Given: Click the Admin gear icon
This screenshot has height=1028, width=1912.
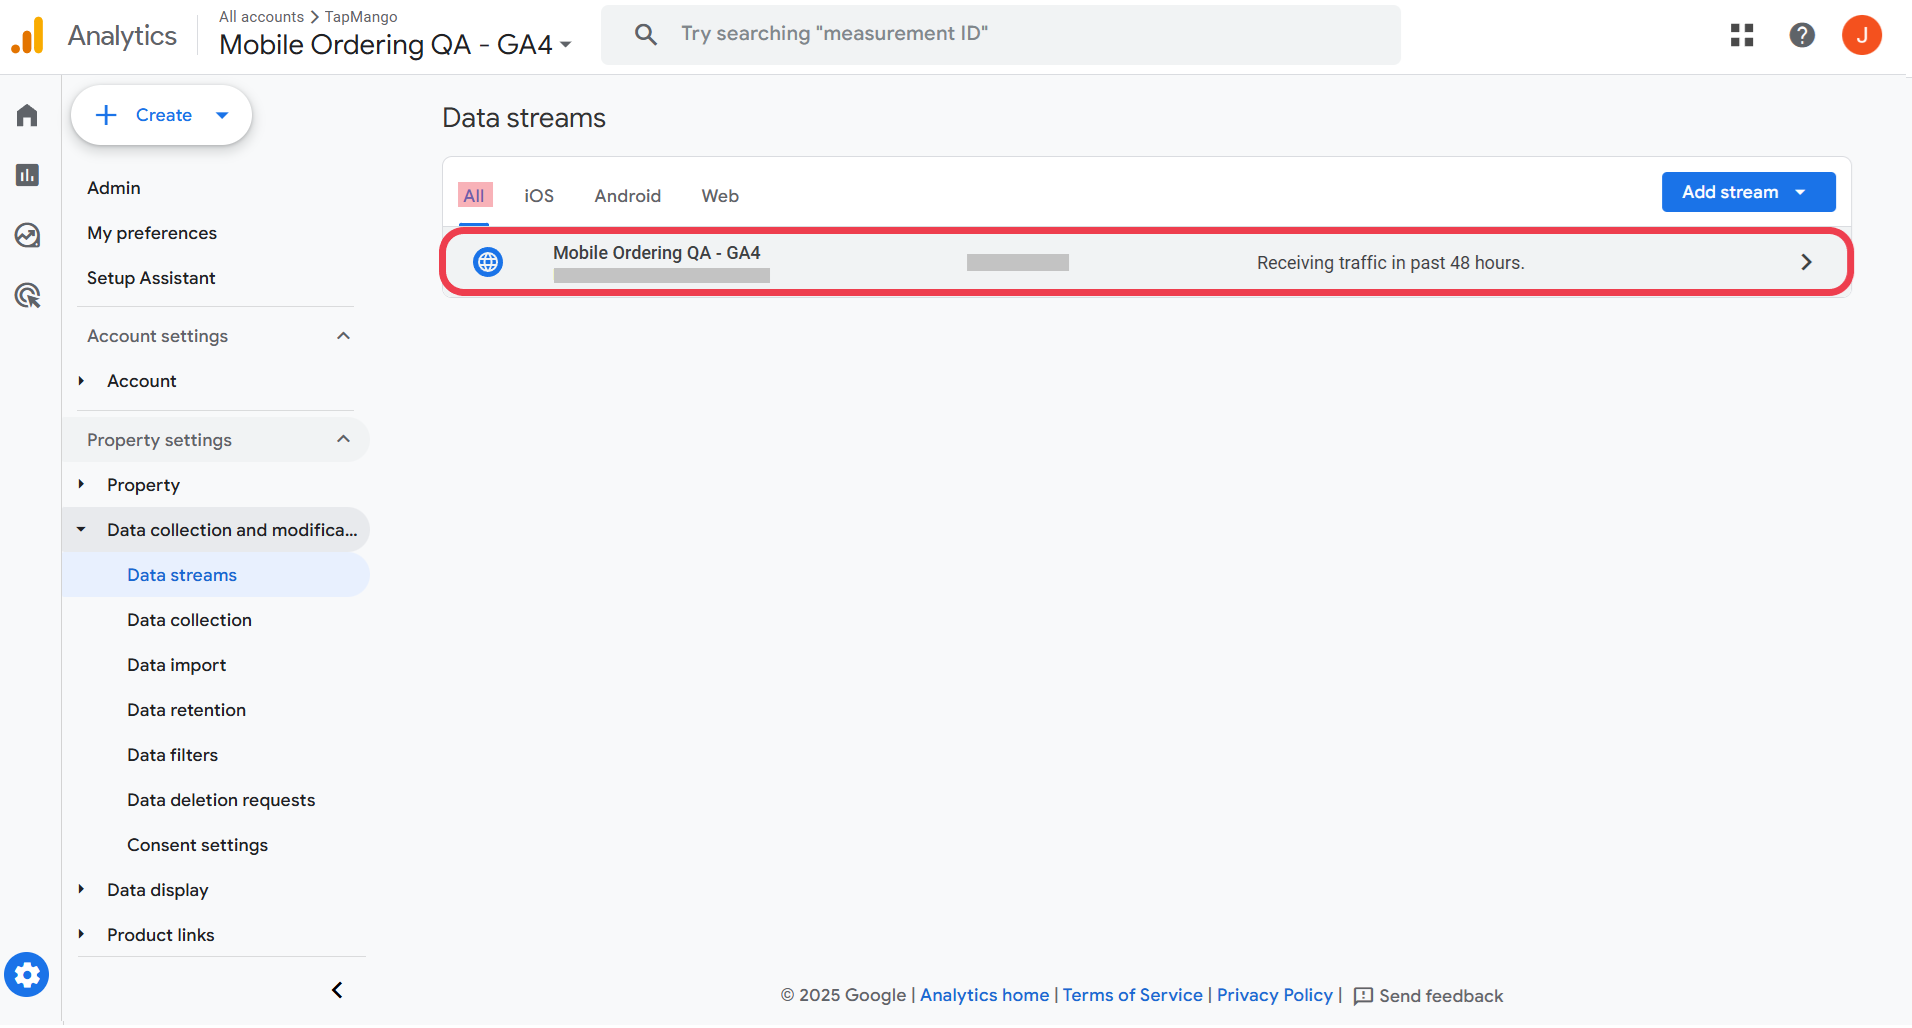Looking at the screenshot, I should (x=27, y=974).
